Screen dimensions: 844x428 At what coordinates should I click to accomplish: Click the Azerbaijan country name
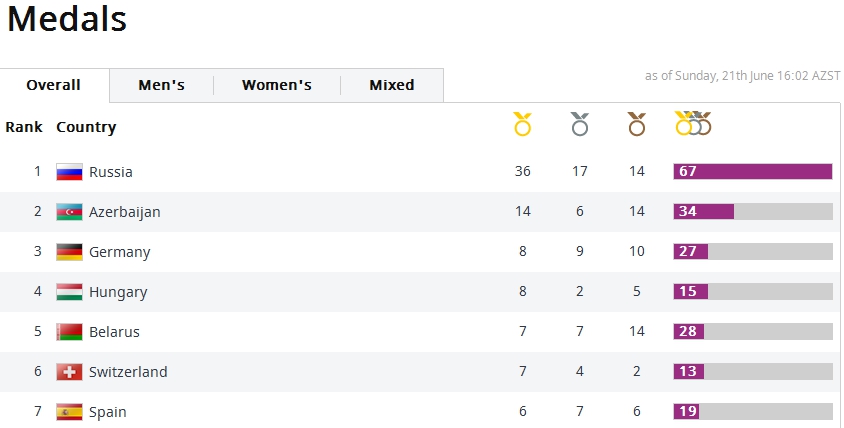pos(124,212)
